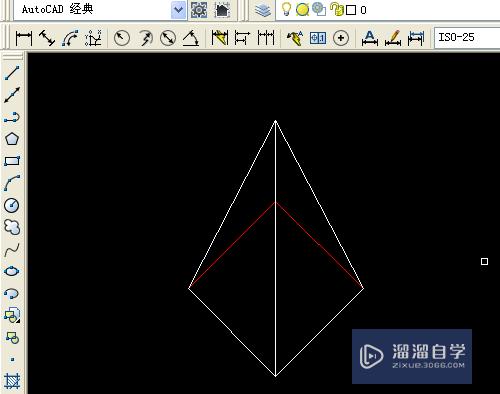Select the vertical white center line
The image size is (500, 394).
(275, 248)
